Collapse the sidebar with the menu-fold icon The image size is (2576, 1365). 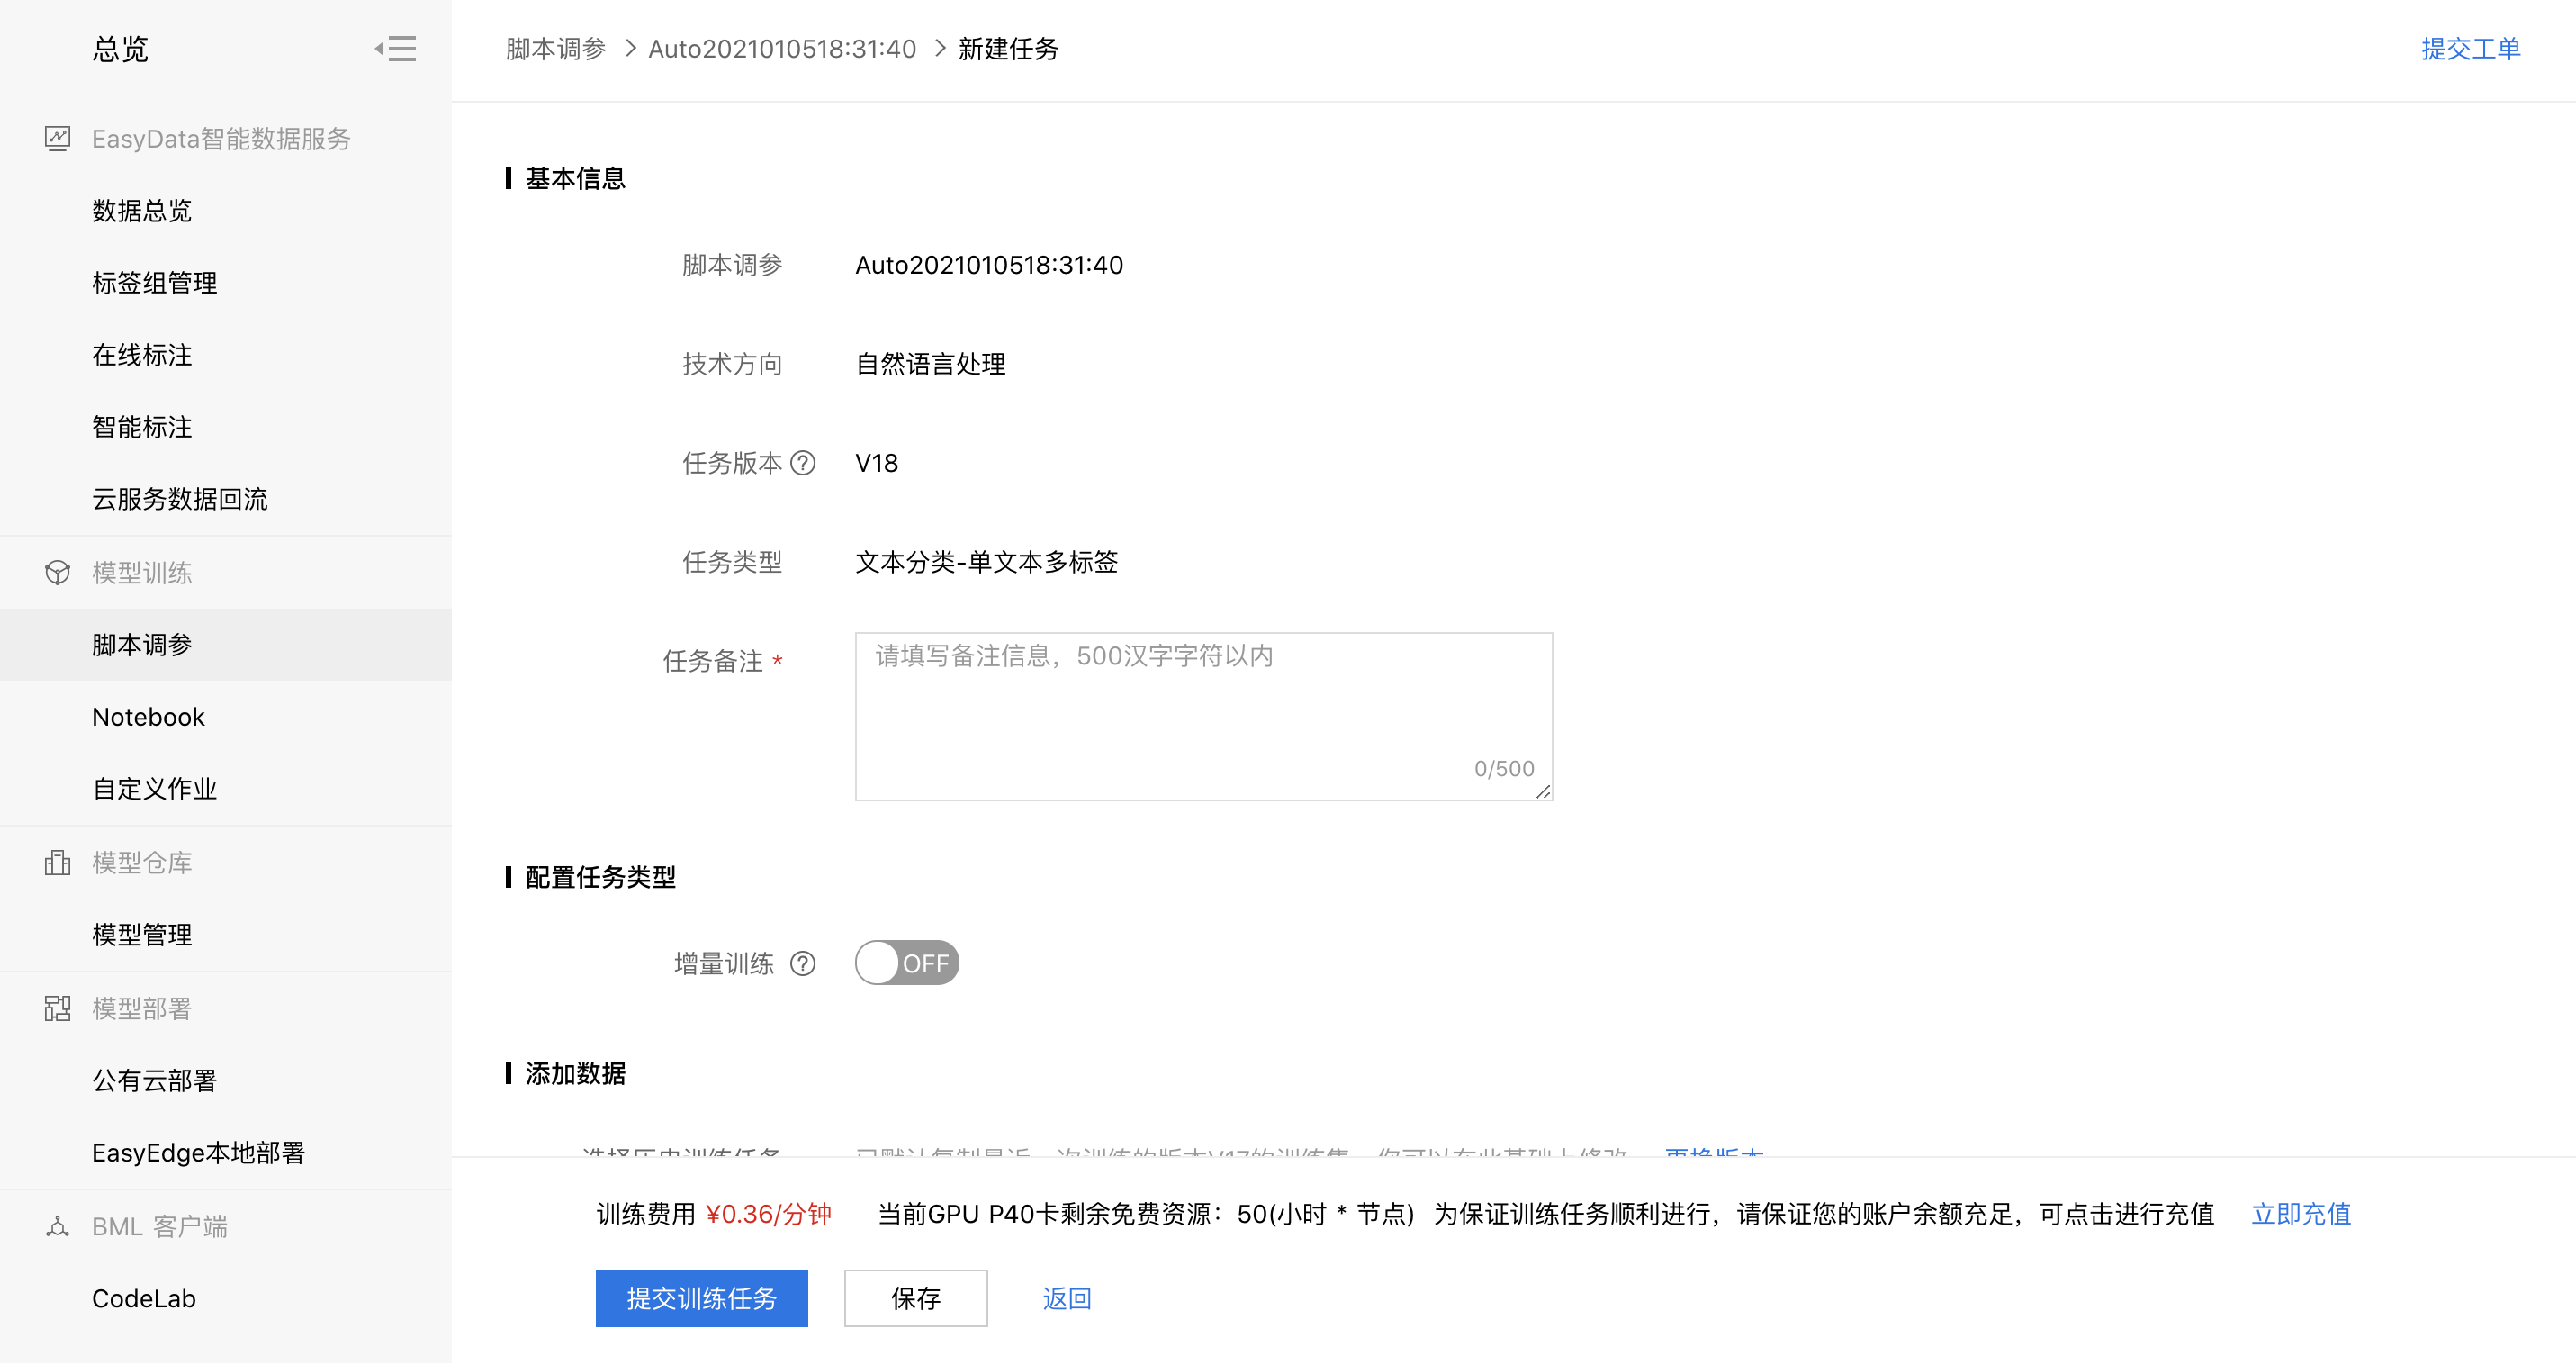396,49
